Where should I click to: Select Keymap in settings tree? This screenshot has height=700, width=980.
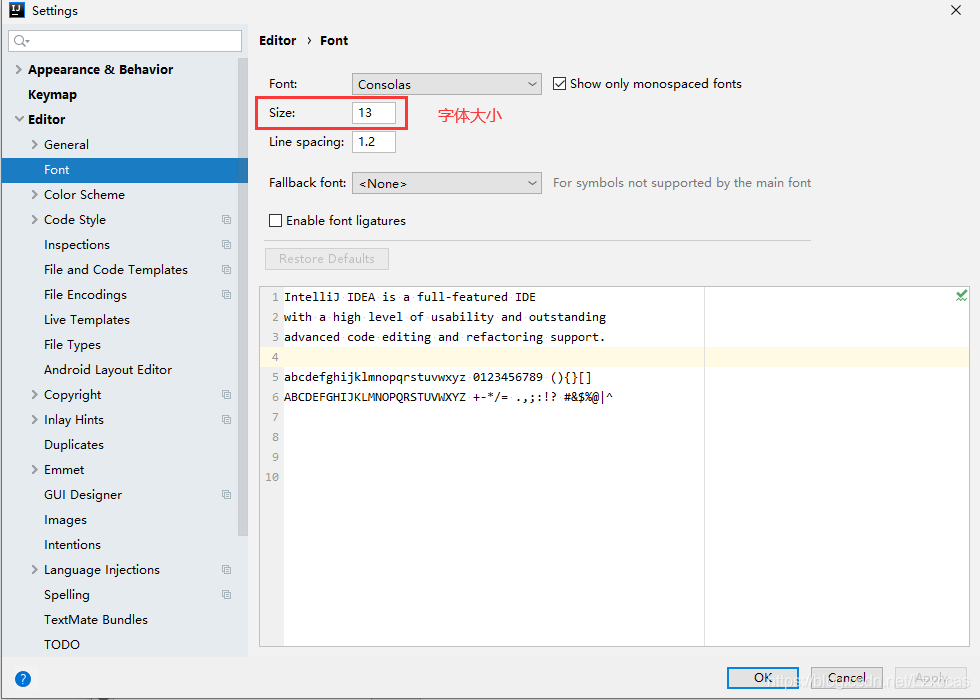52,94
